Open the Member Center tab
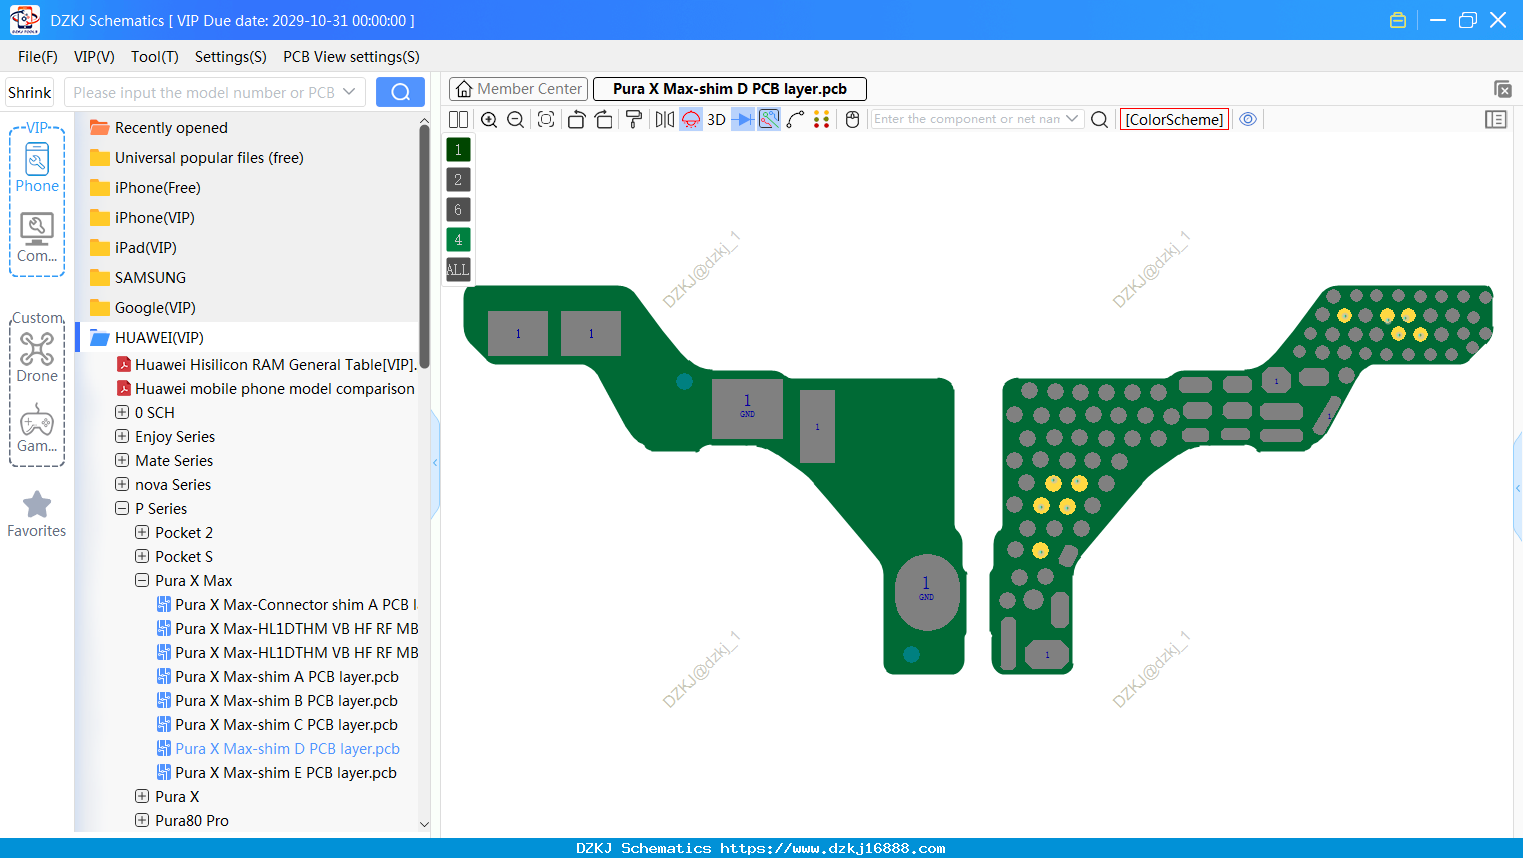Image resolution: width=1523 pixels, height=858 pixels. point(518,89)
